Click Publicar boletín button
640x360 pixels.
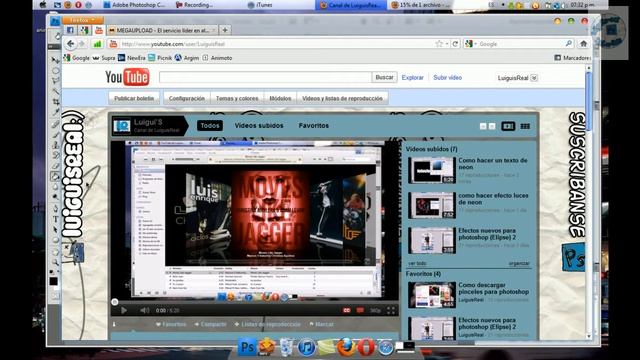point(134,98)
